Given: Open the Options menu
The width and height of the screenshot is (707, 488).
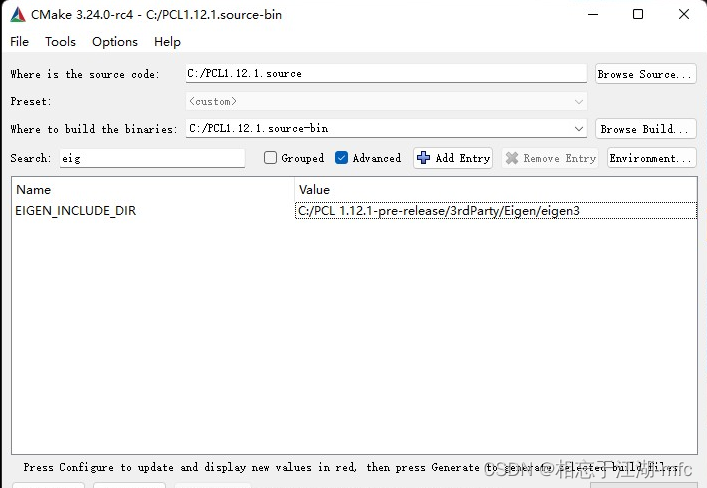Looking at the screenshot, I should pos(115,42).
